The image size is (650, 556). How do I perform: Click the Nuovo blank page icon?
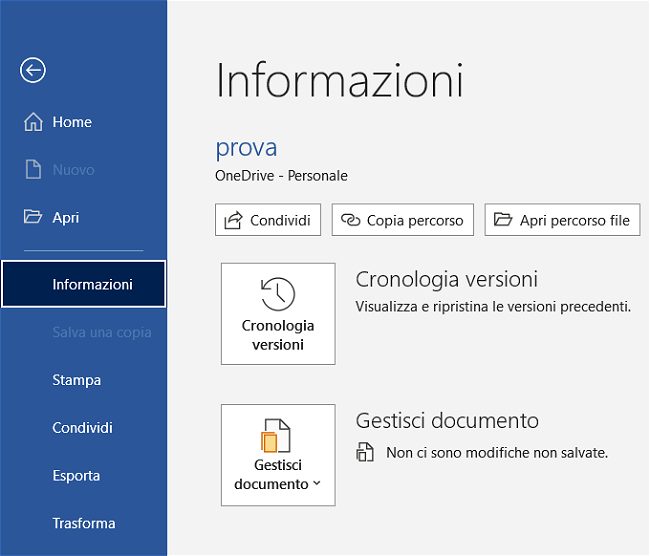(x=33, y=170)
